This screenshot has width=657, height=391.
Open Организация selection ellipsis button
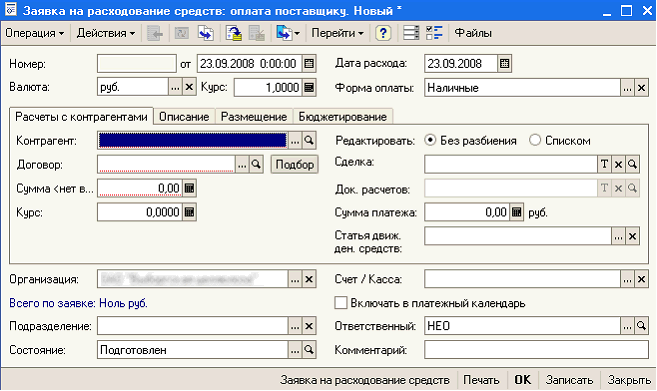[x=295, y=279]
